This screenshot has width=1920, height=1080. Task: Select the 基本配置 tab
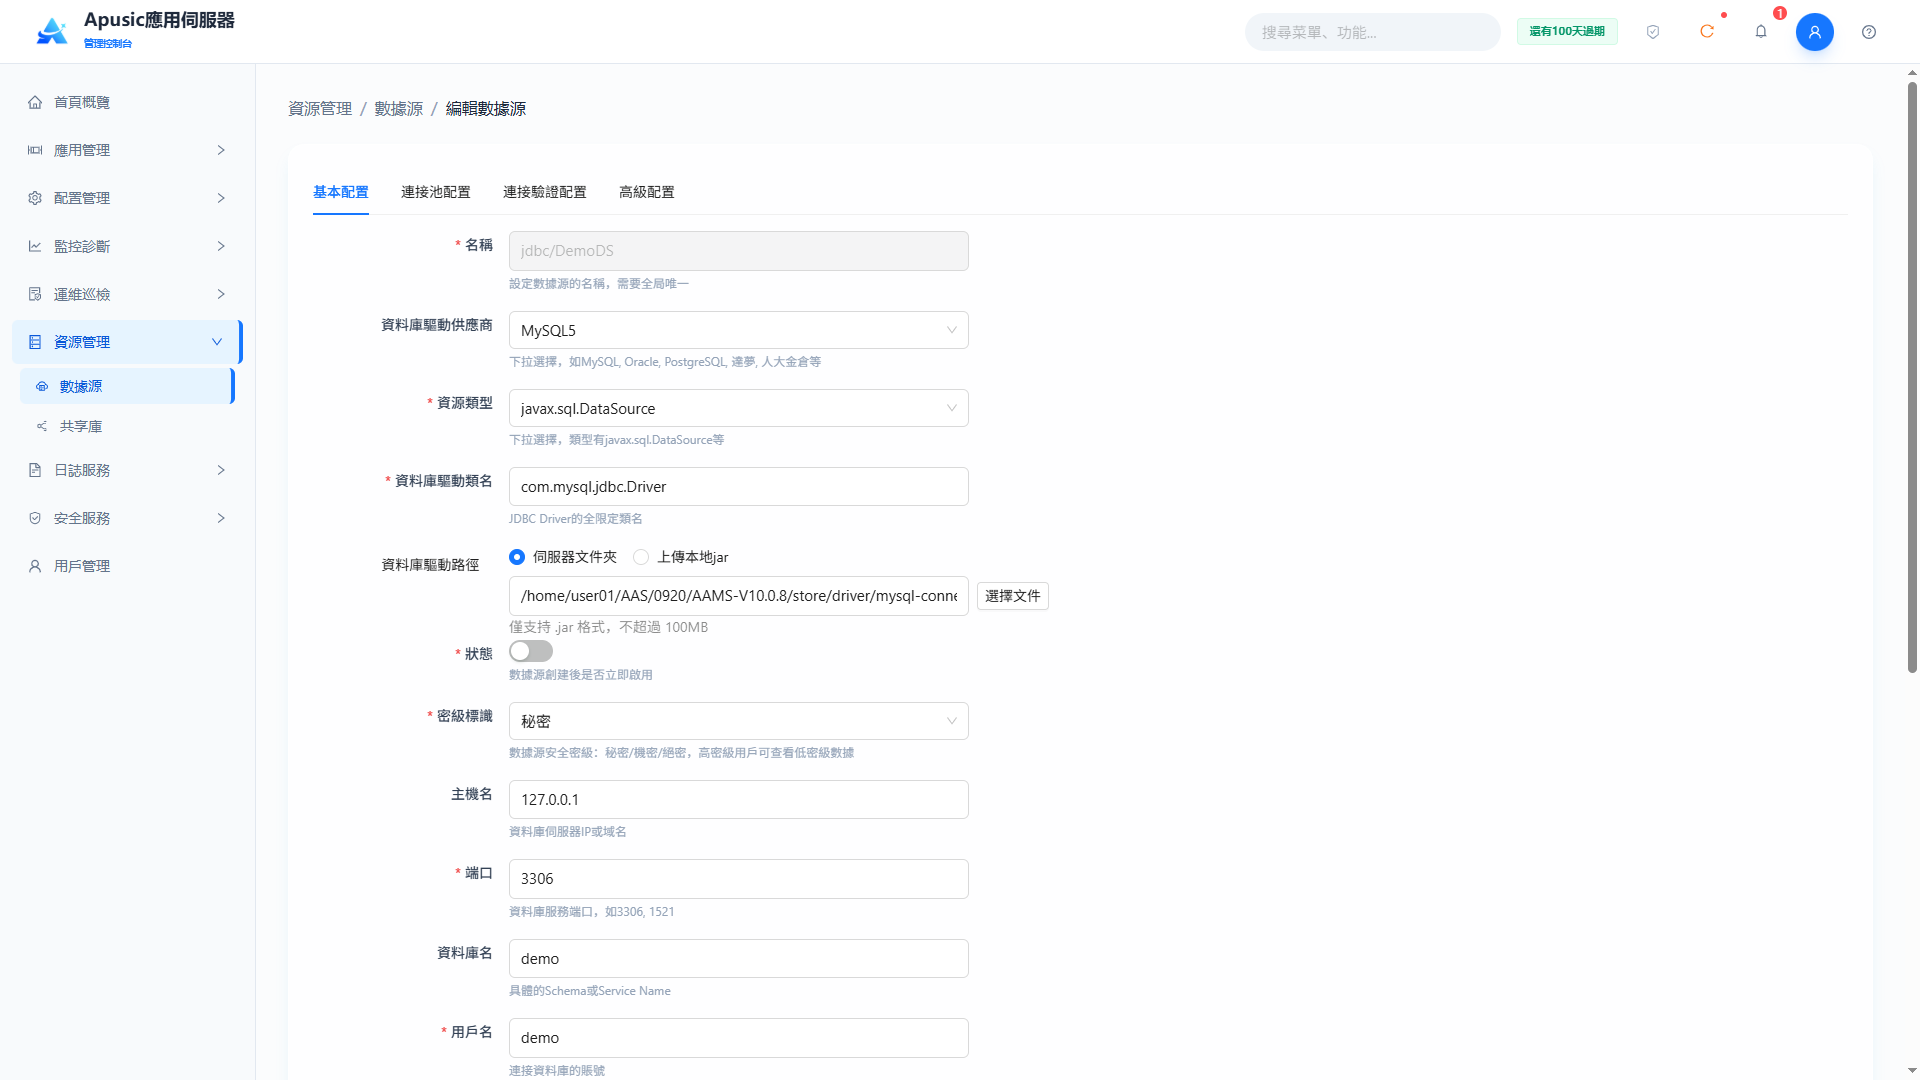pos(340,192)
